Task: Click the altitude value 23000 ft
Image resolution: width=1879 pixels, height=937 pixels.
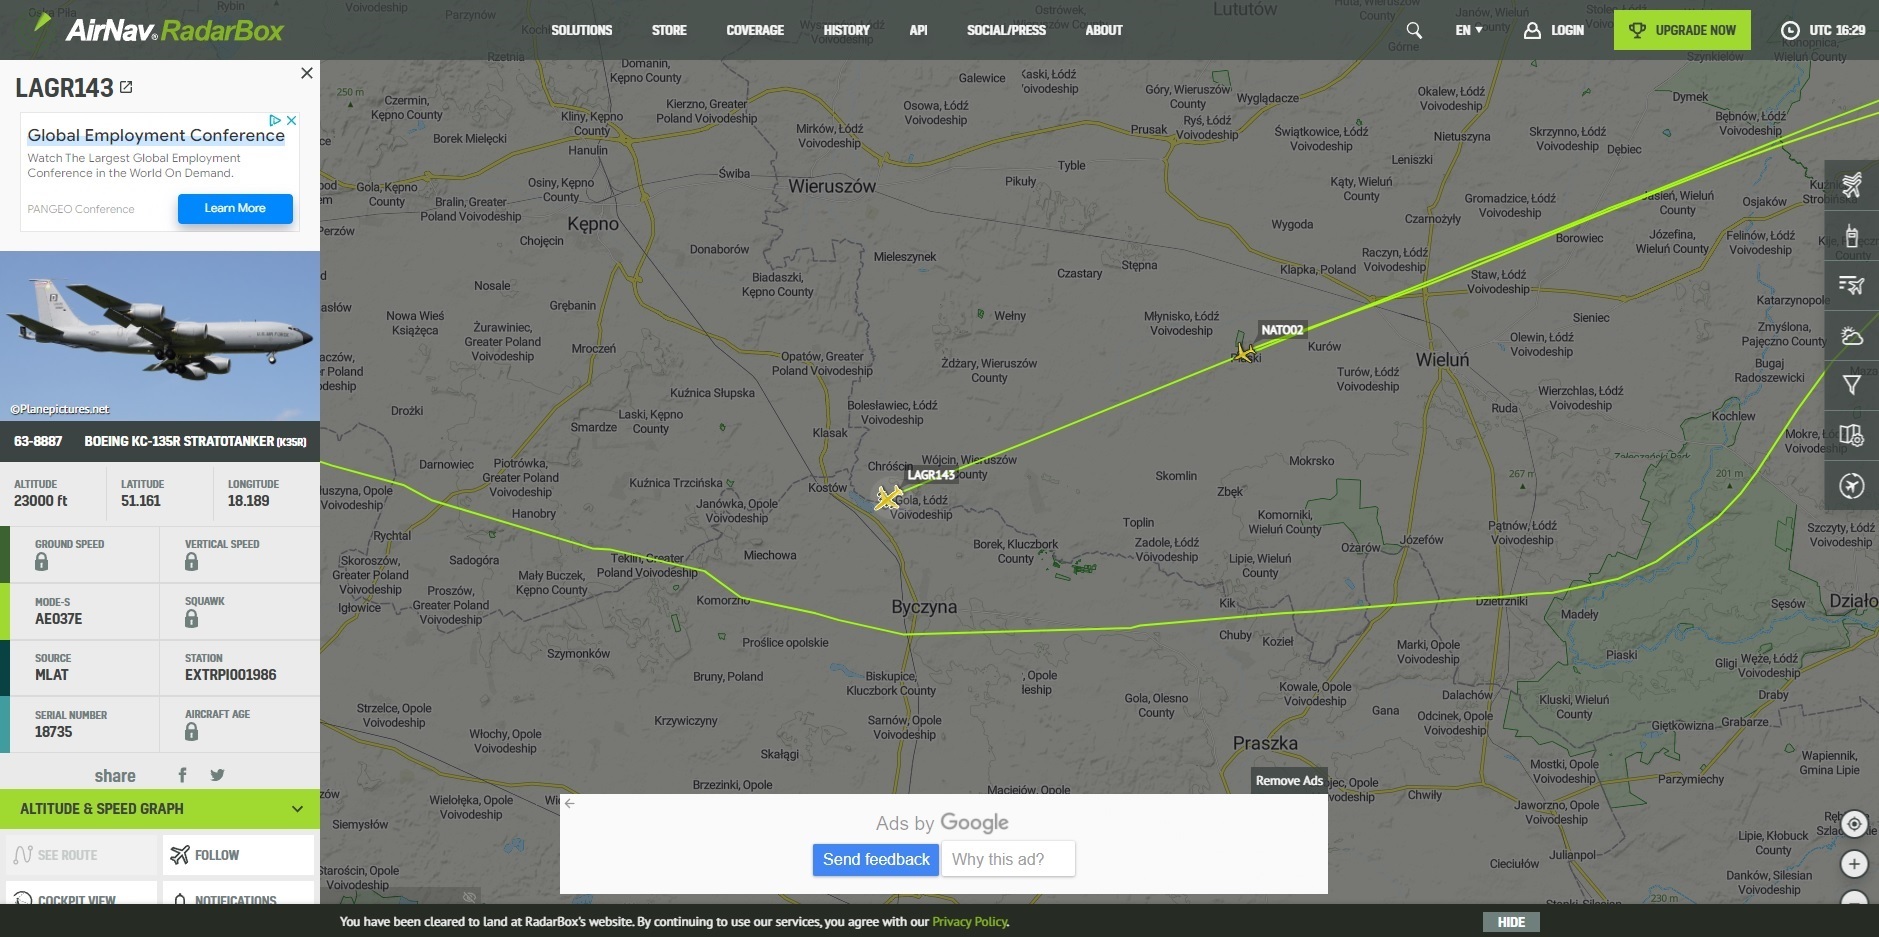Action: [x=41, y=501]
